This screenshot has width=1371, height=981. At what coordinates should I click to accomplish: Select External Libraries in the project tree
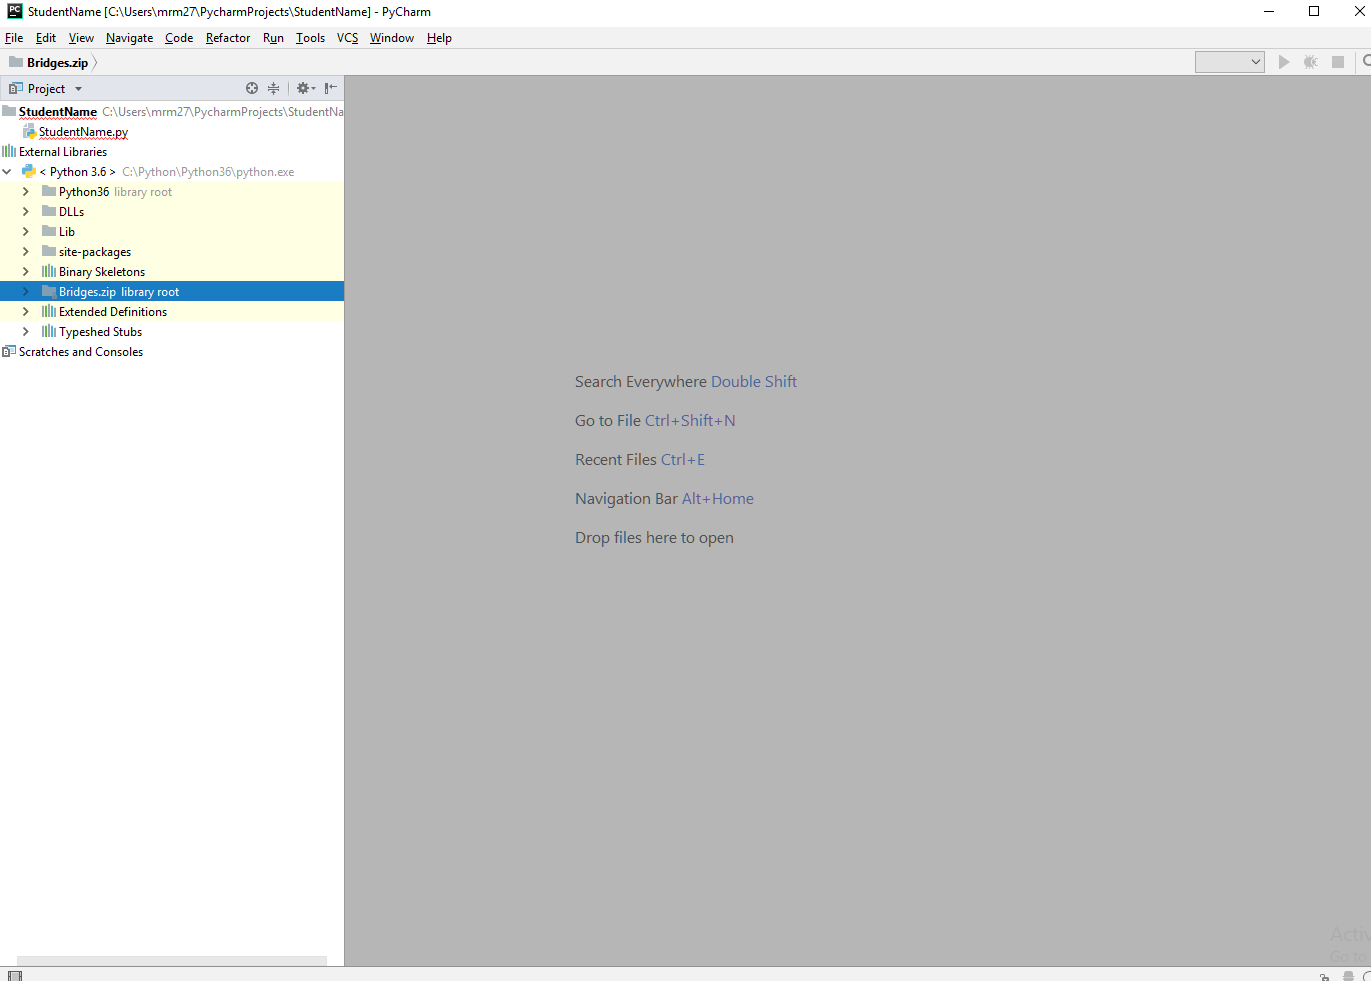[x=62, y=151]
